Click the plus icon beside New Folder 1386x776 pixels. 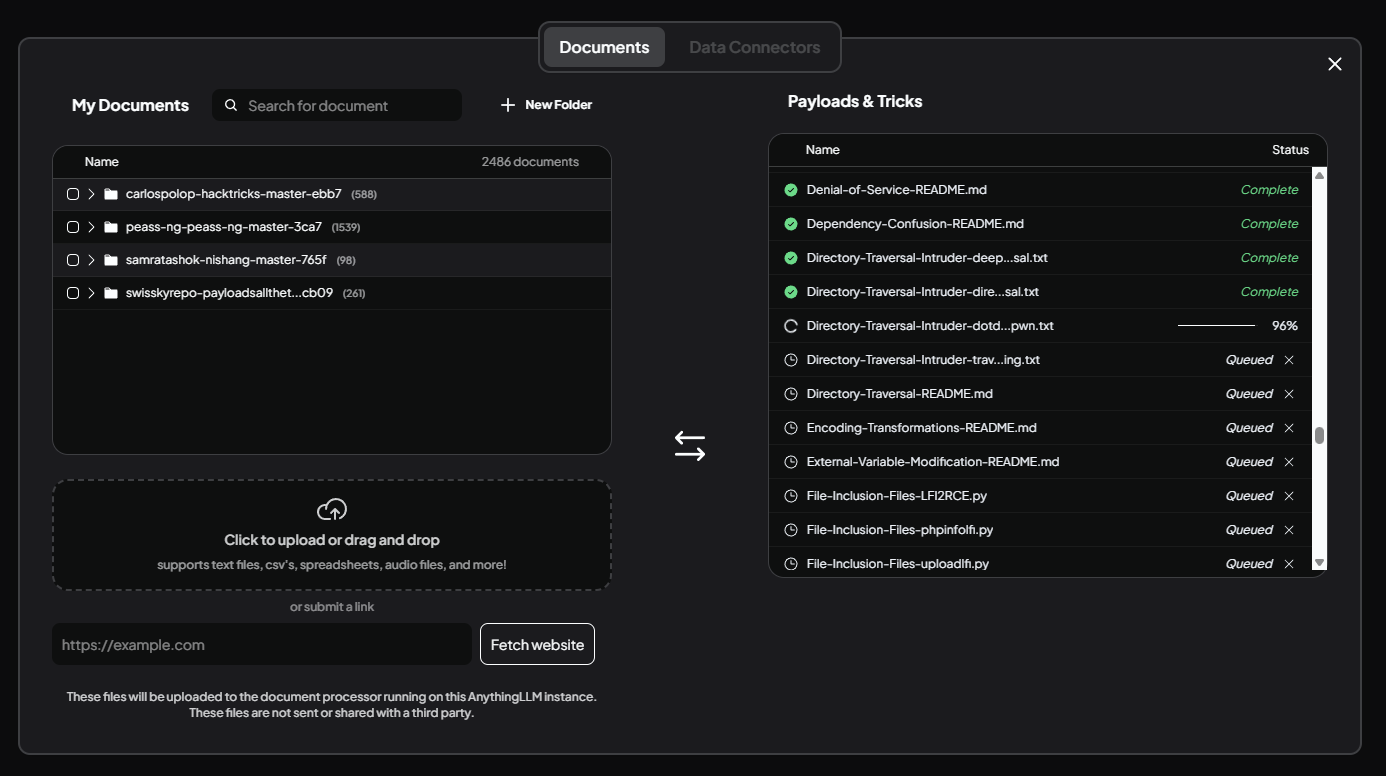[x=508, y=105]
